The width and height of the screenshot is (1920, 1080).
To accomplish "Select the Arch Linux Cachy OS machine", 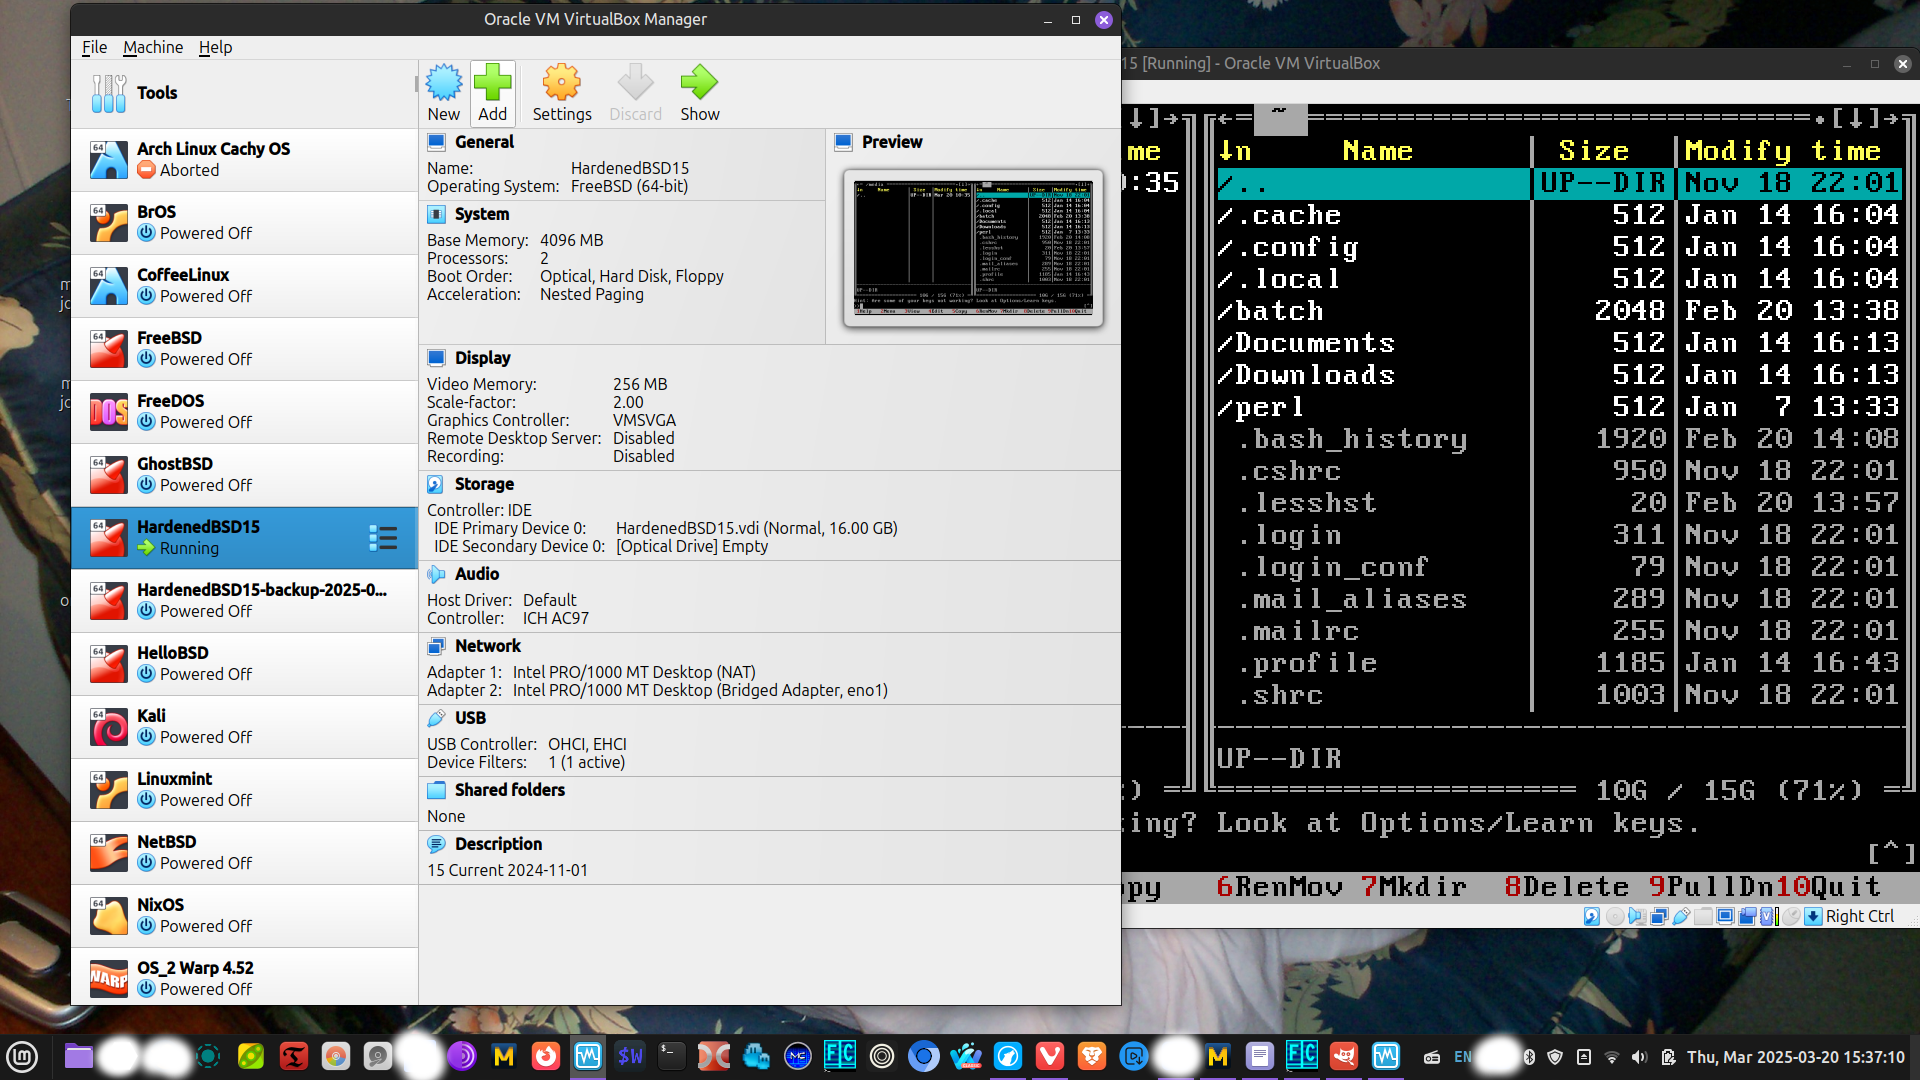I will (x=244, y=159).
